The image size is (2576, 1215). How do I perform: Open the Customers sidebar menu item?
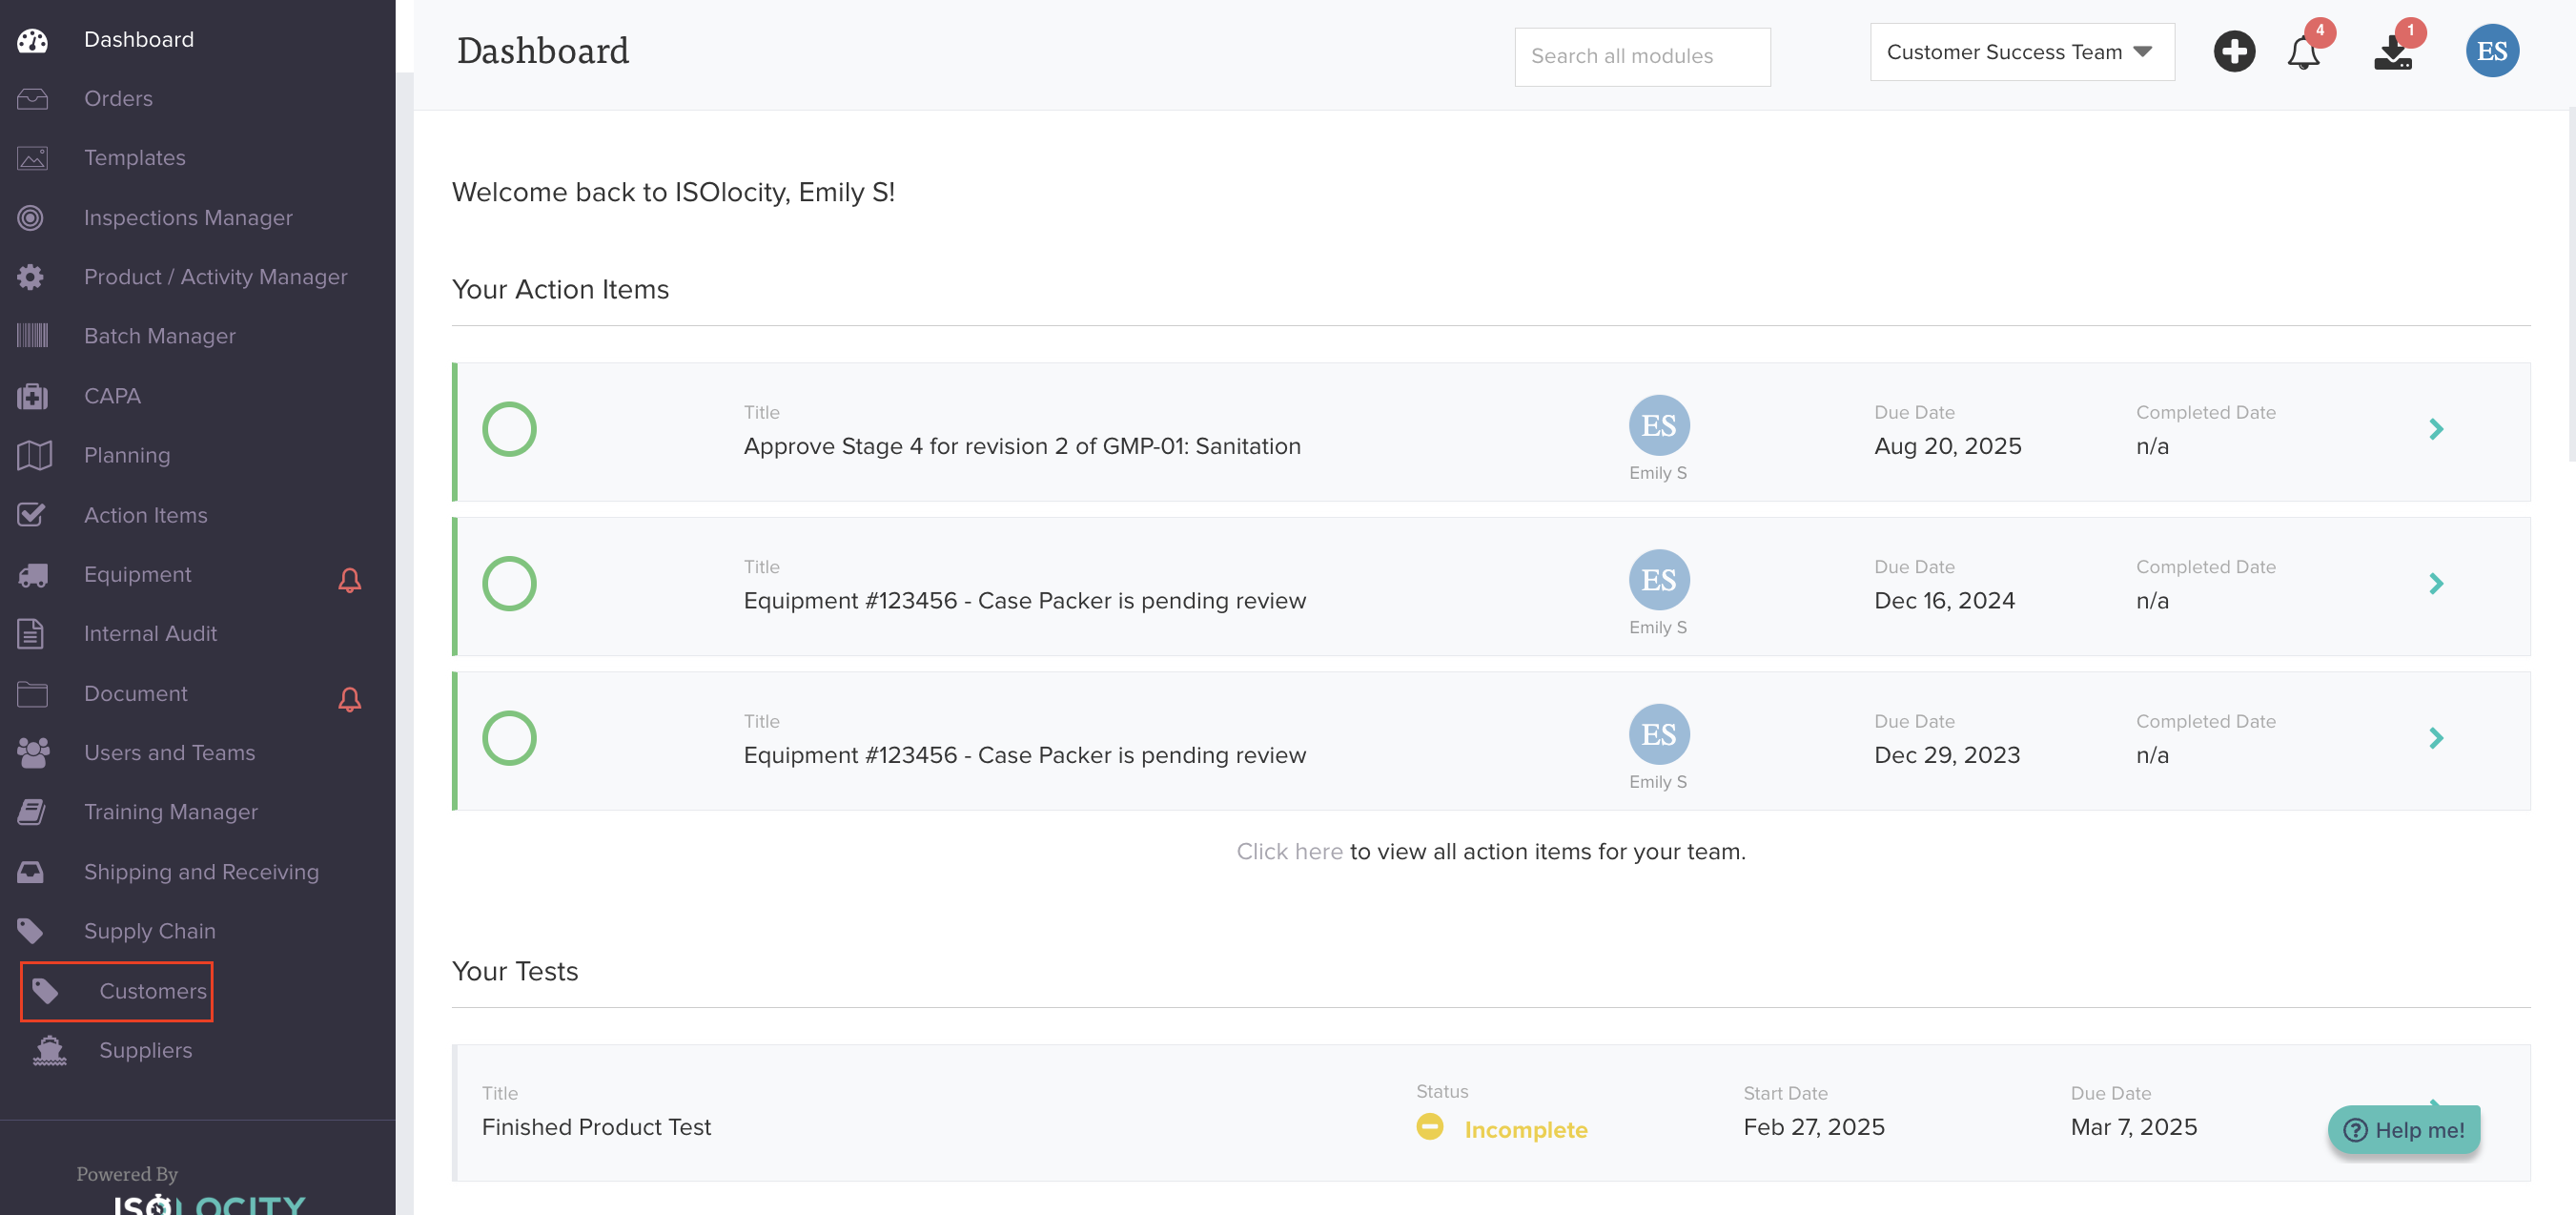click(x=152, y=990)
